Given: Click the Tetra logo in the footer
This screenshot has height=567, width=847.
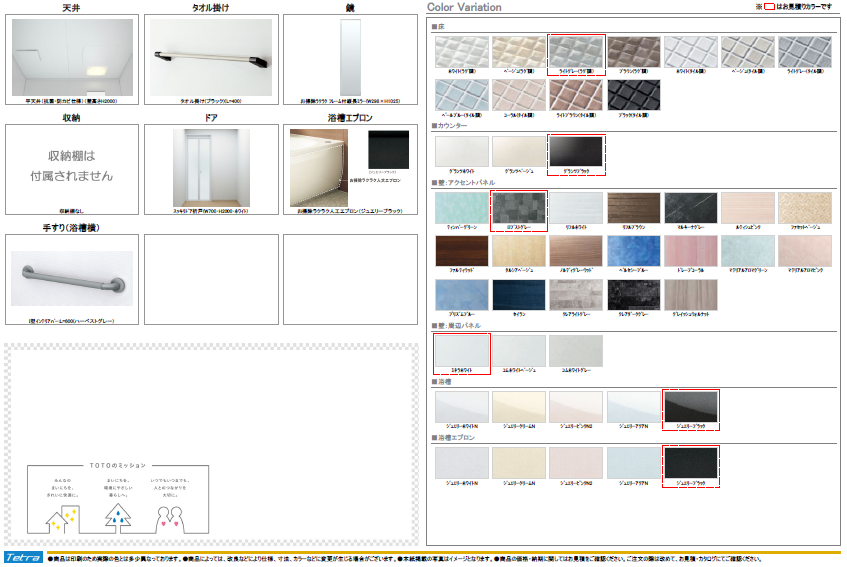Looking at the screenshot, I should tap(23, 556).
